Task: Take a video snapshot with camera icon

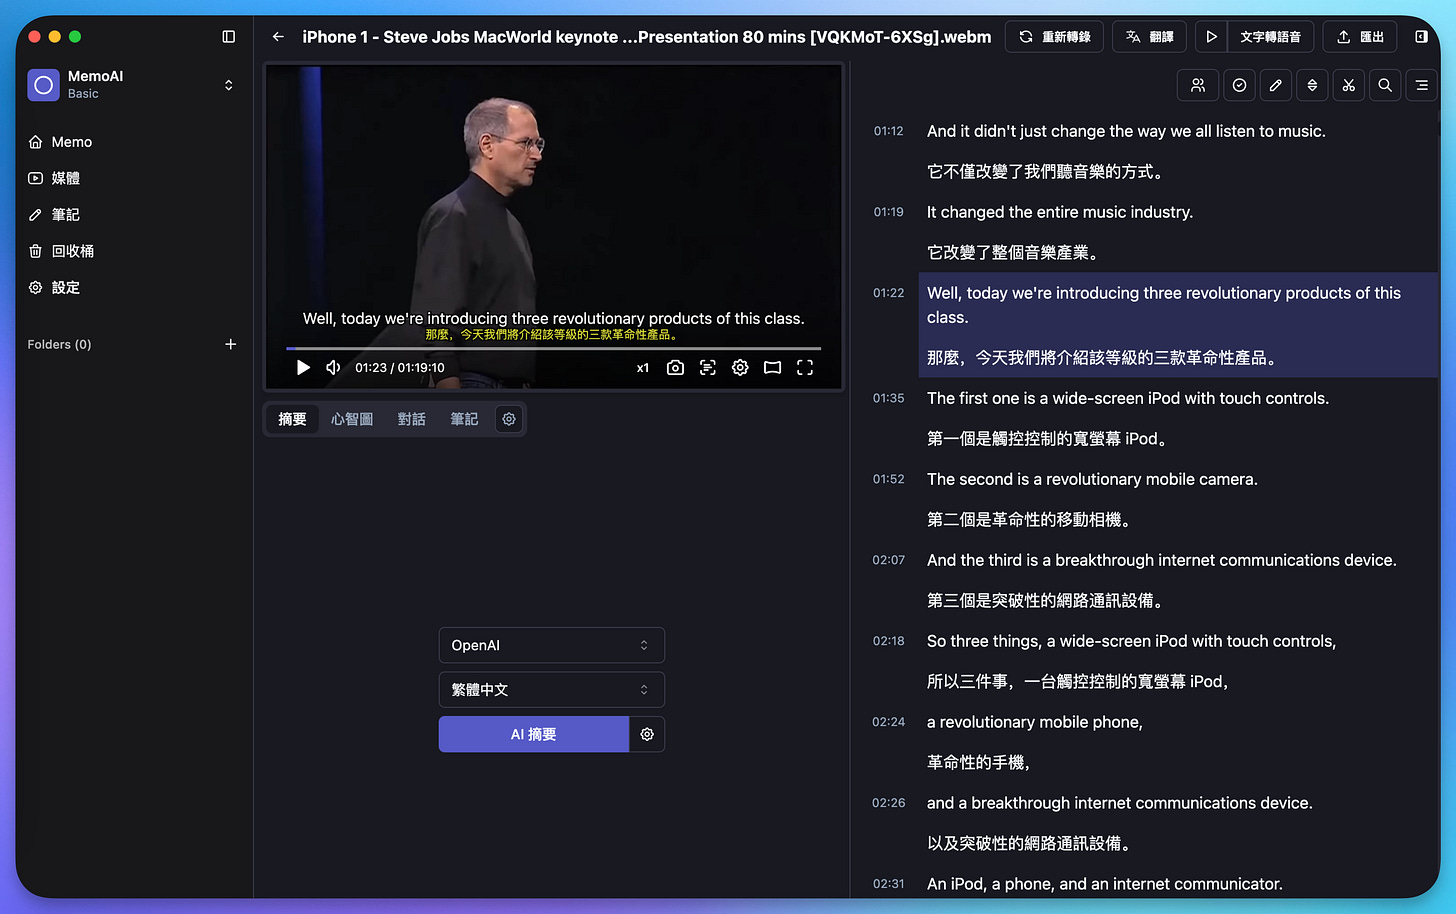Action: pos(676,368)
